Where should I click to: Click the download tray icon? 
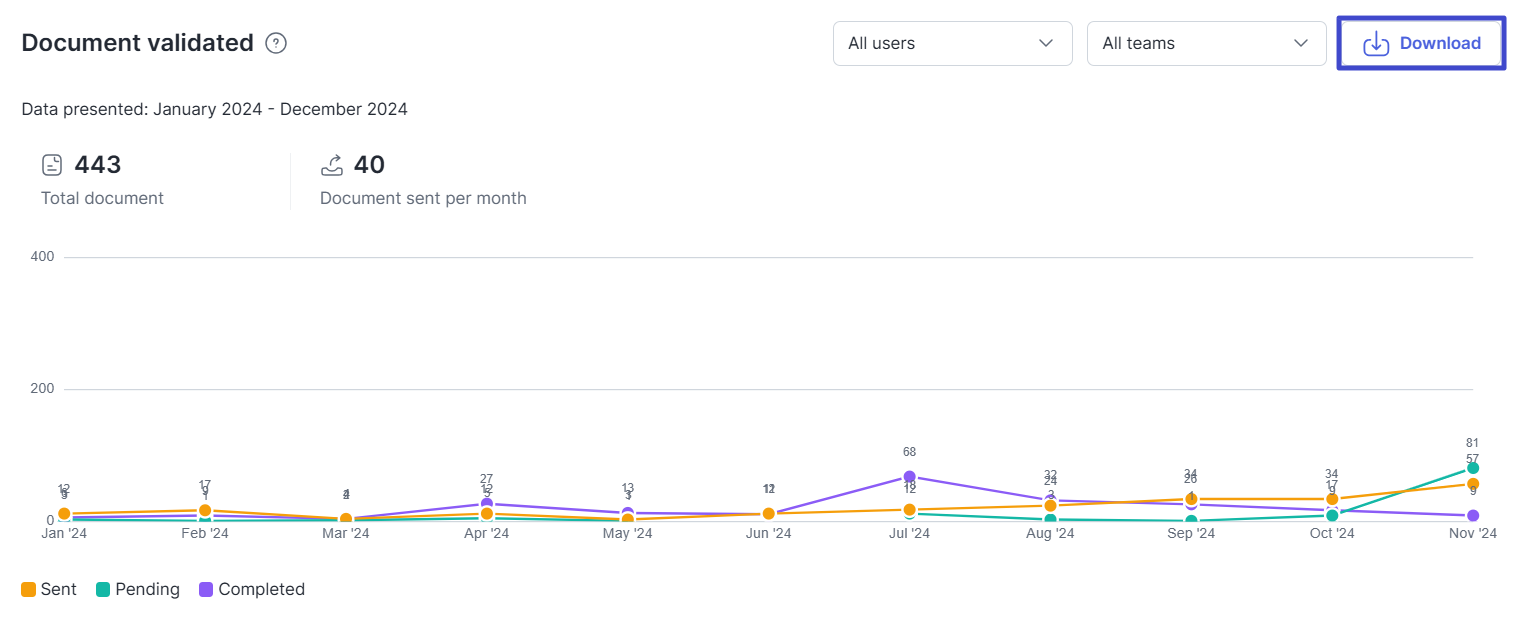point(1376,43)
